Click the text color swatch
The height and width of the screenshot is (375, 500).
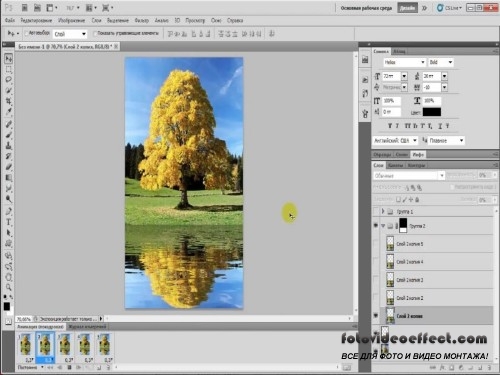point(432,112)
